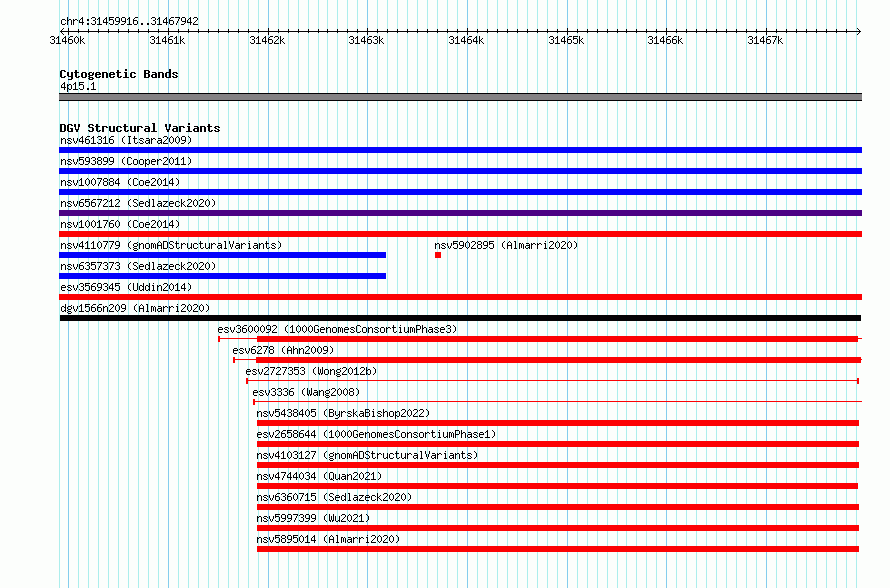Click the 31460k ruler position
The image size is (890, 588).
point(68,40)
